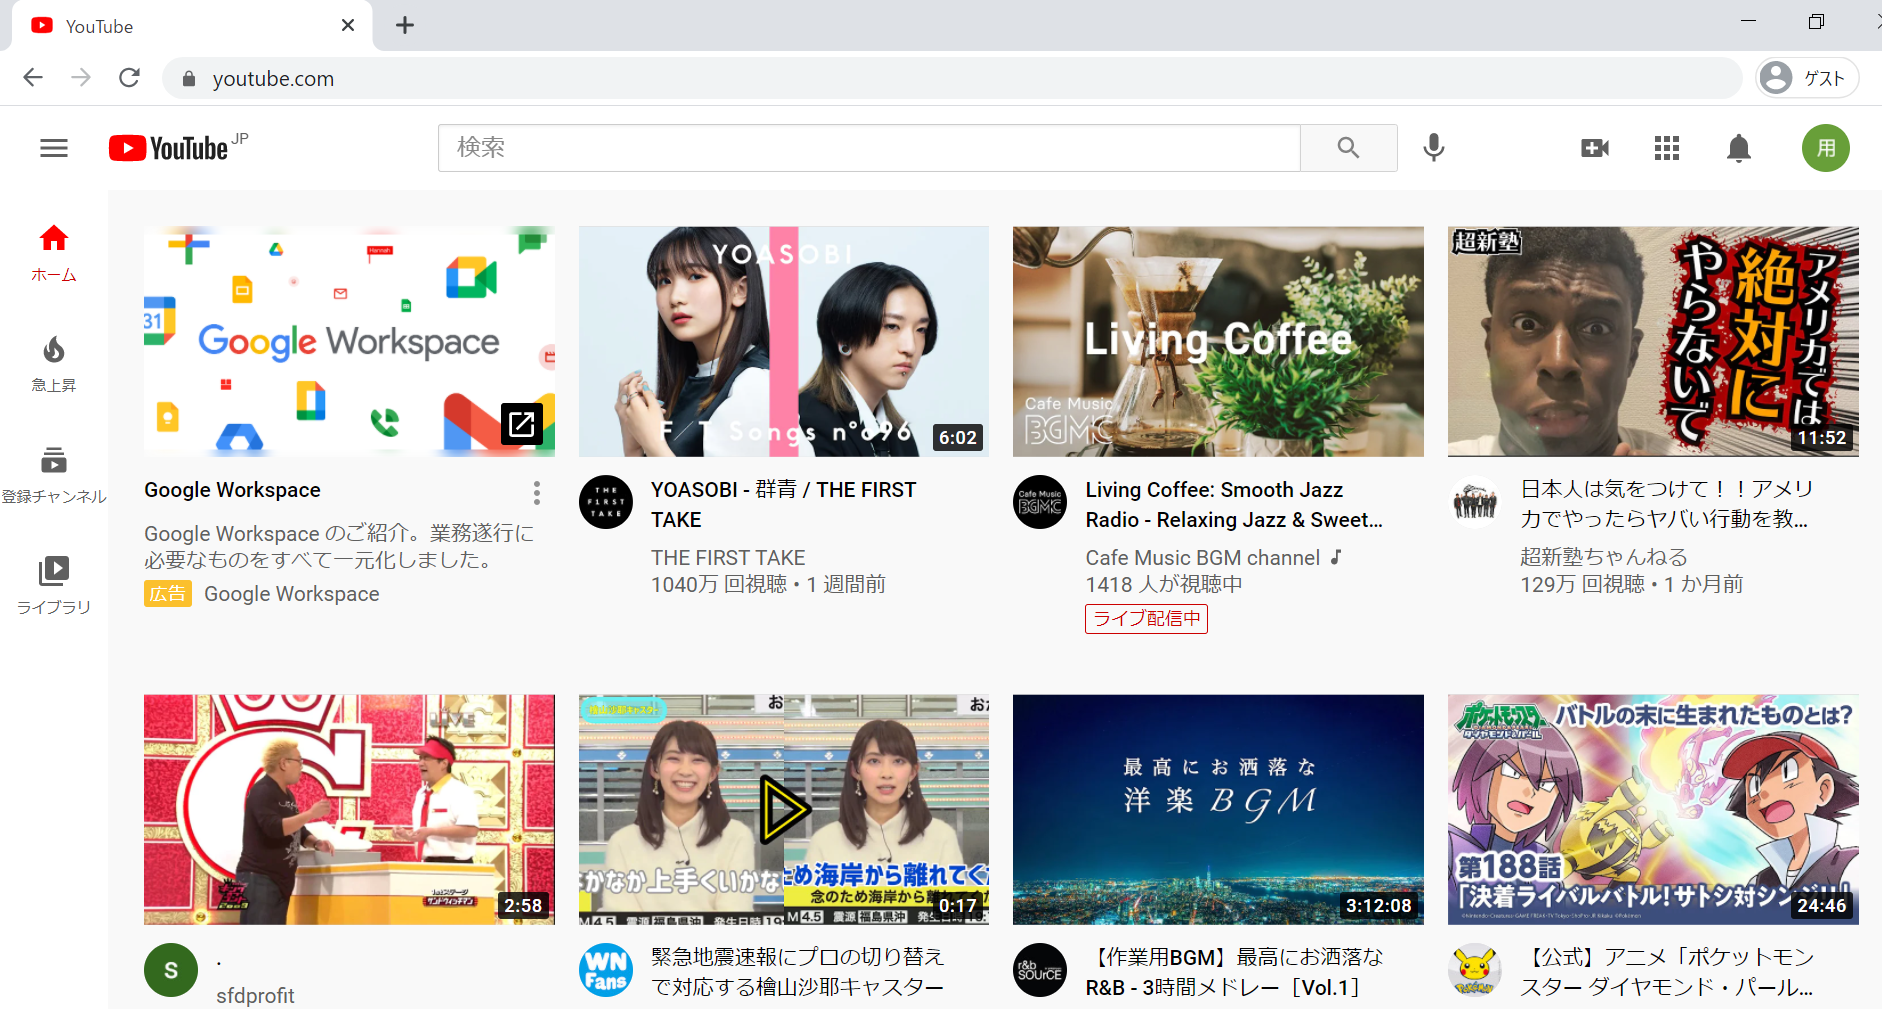Image resolution: width=1882 pixels, height=1009 pixels.
Task: Expand the guide with the hamburger menu
Action: (x=53, y=147)
